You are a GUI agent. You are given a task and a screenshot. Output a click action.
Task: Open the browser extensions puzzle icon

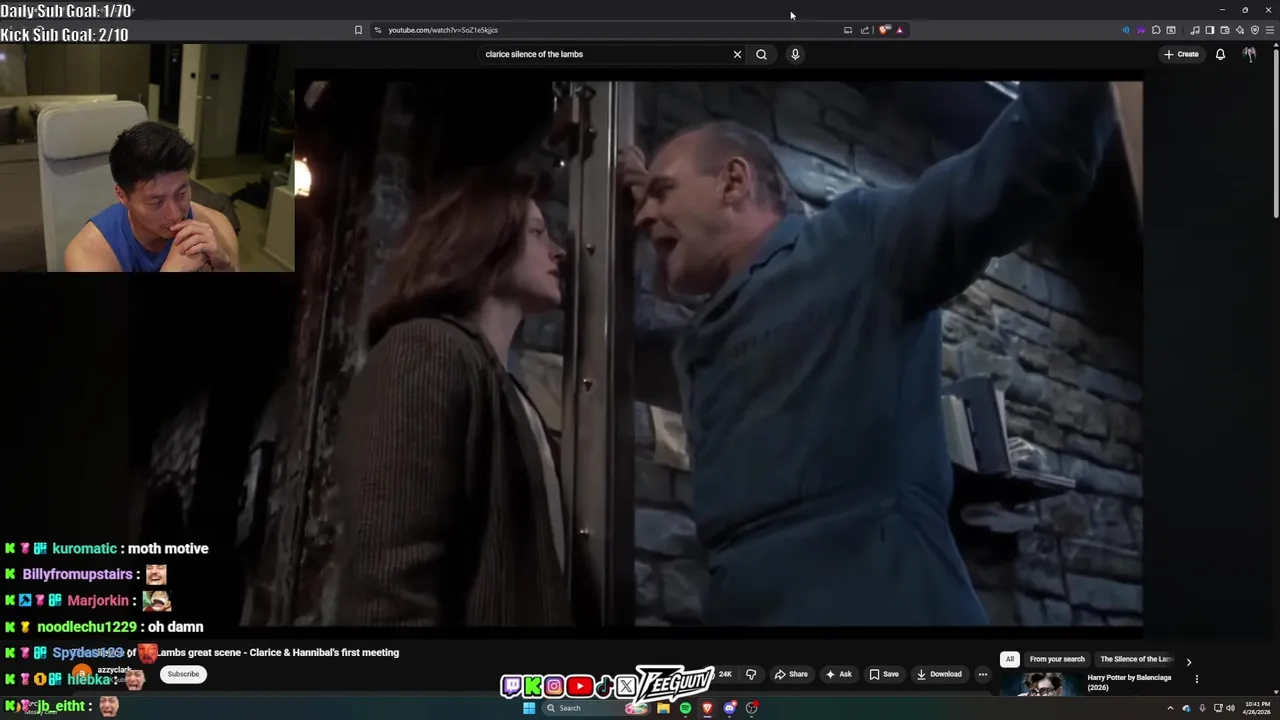pyautogui.click(x=1156, y=30)
